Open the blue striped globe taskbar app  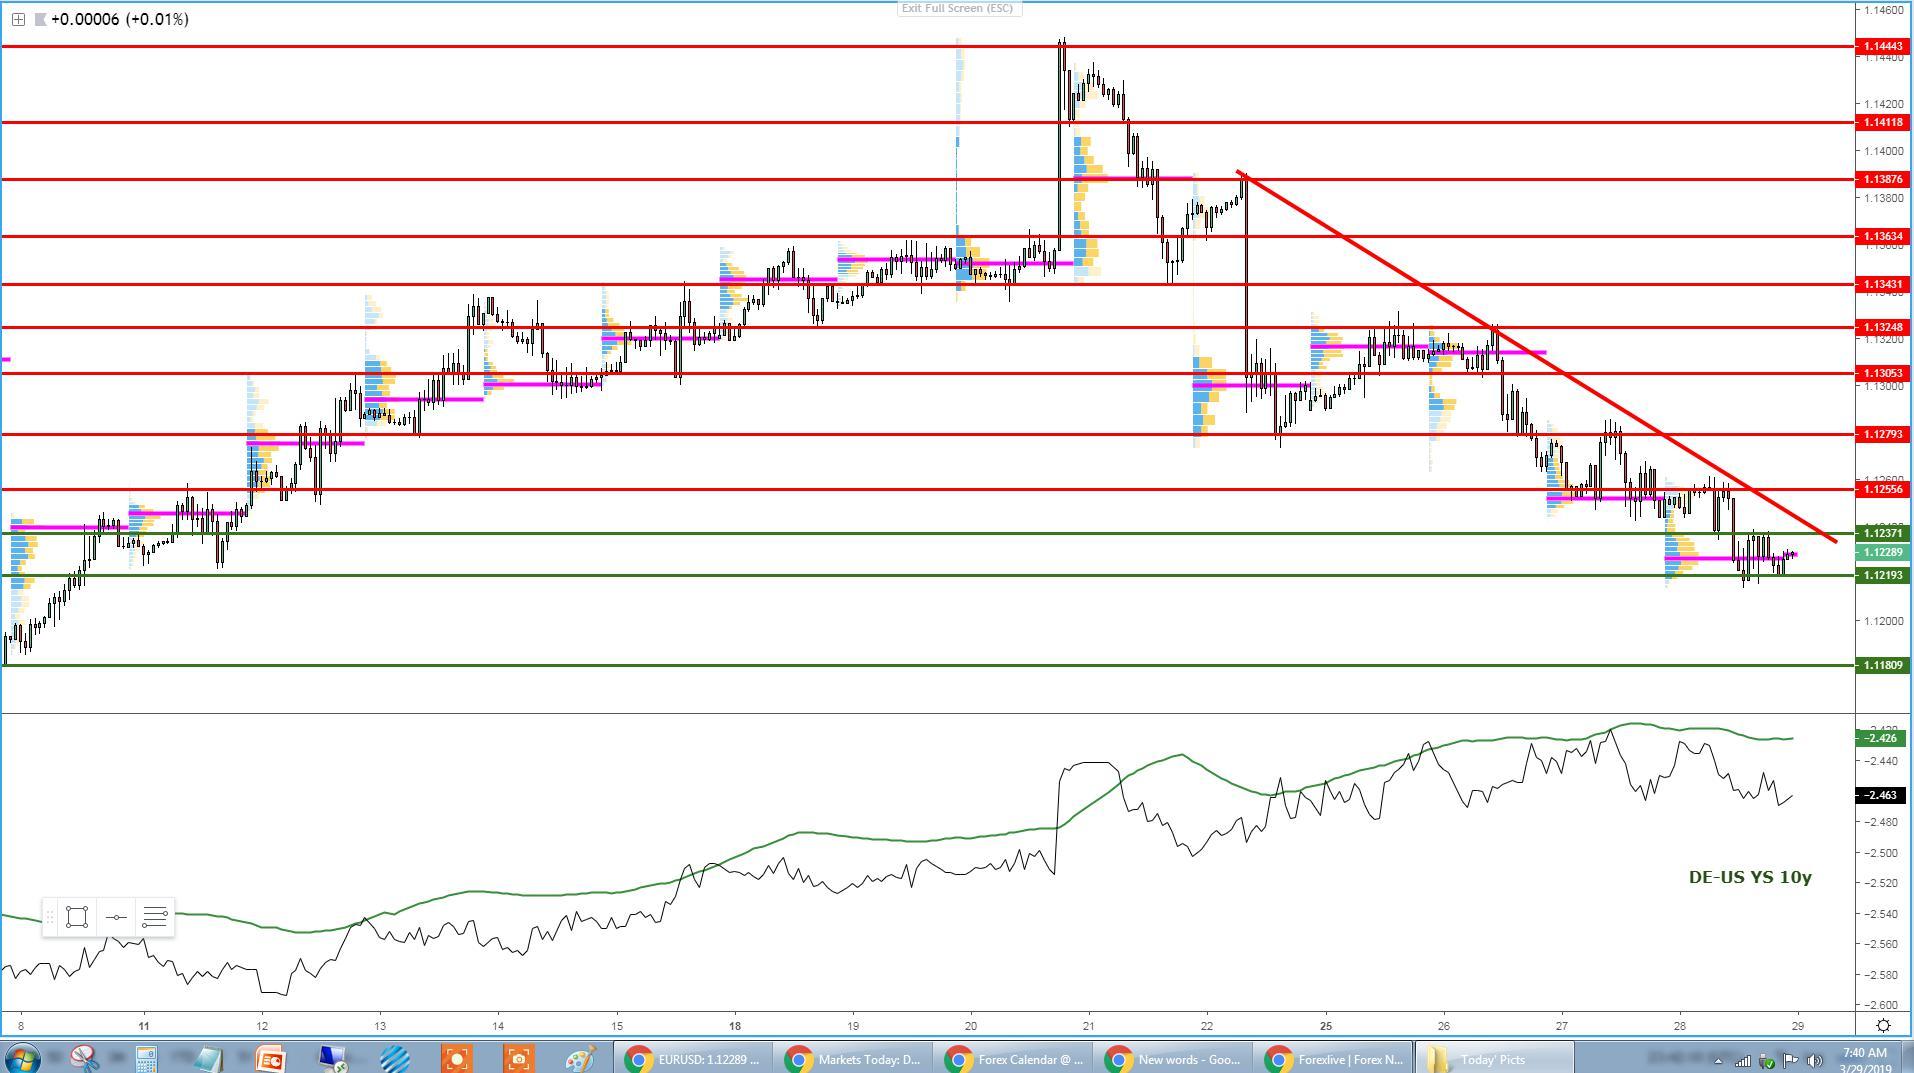coord(394,1058)
